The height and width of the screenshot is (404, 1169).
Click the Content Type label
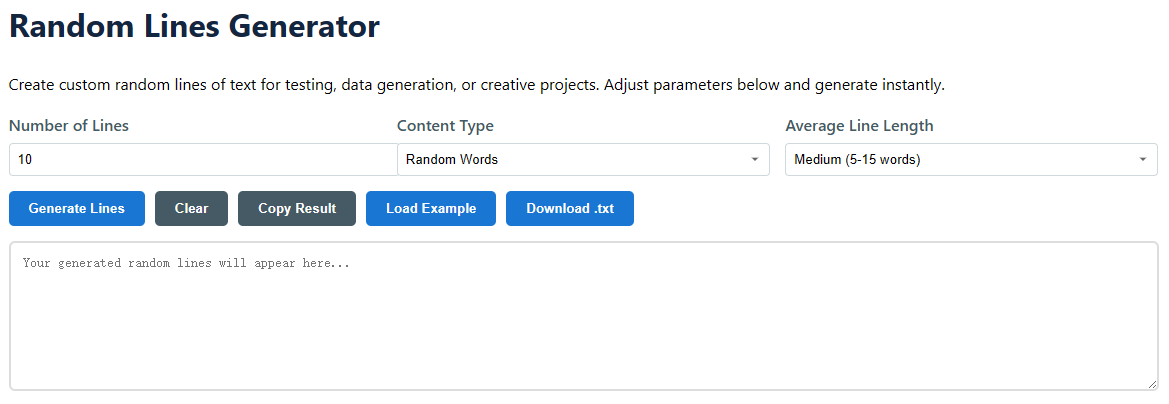[x=445, y=126]
